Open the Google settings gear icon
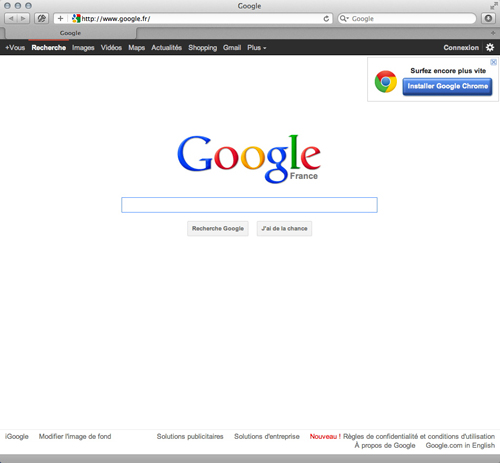The height and width of the screenshot is (463, 500). [490, 47]
